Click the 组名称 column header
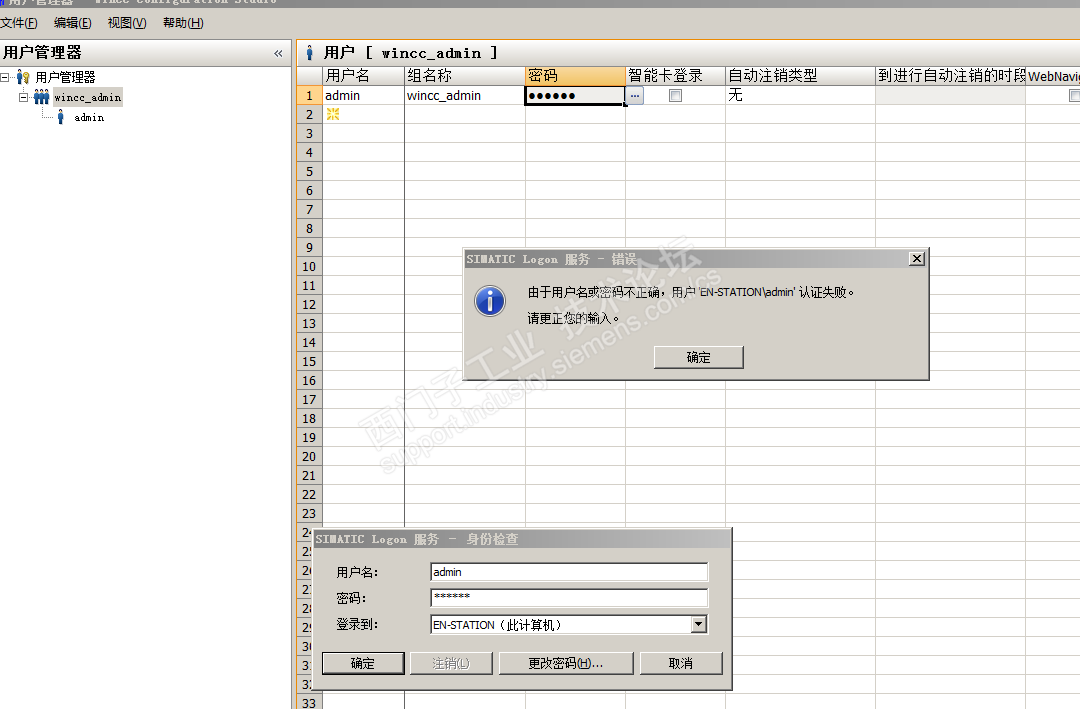 465,76
